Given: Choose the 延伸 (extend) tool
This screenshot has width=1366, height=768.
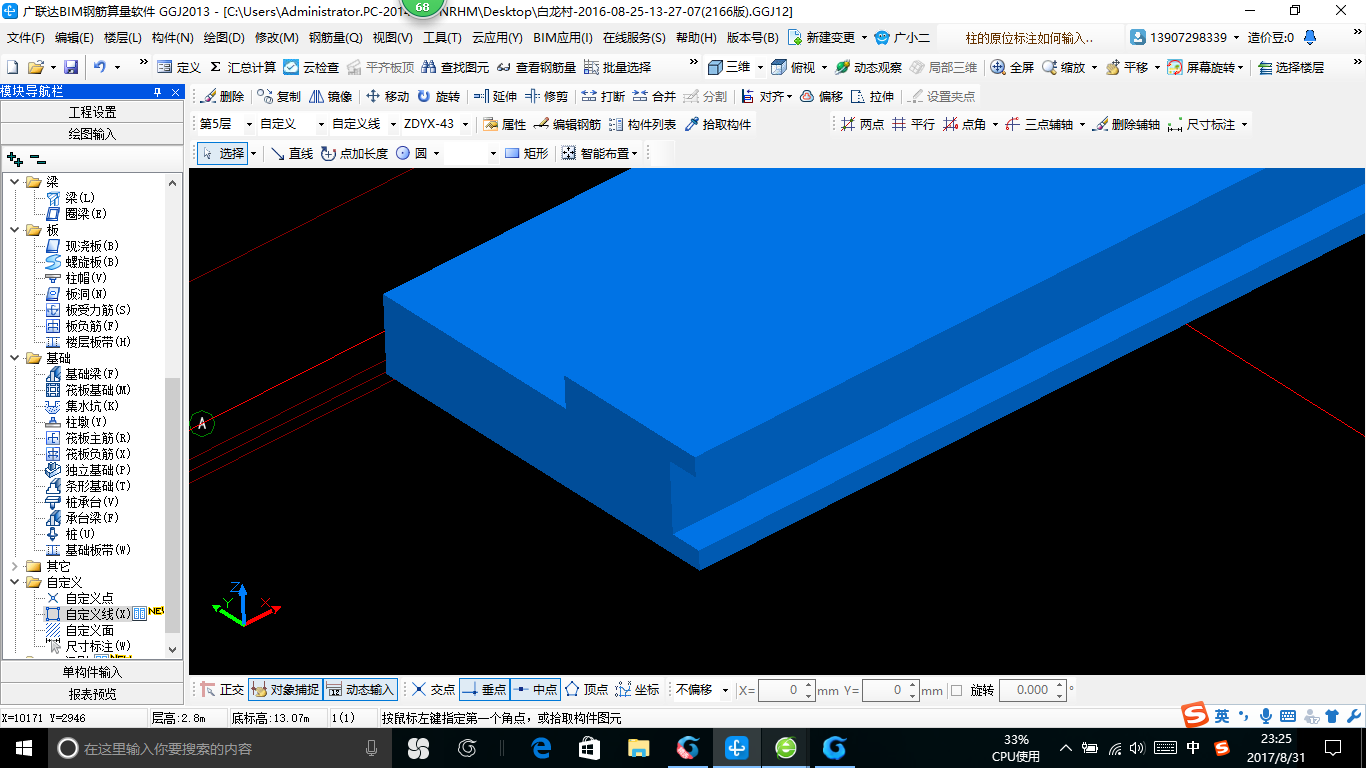Looking at the screenshot, I should (495, 97).
